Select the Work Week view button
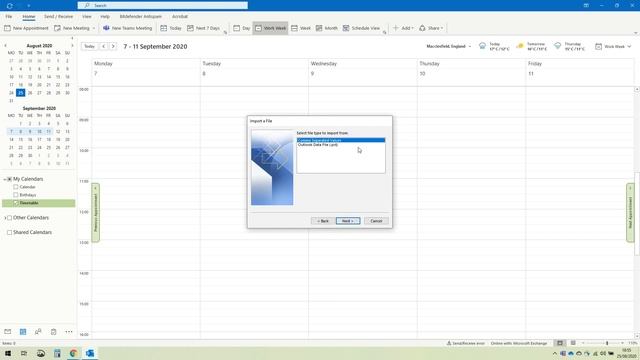 (270, 28)
